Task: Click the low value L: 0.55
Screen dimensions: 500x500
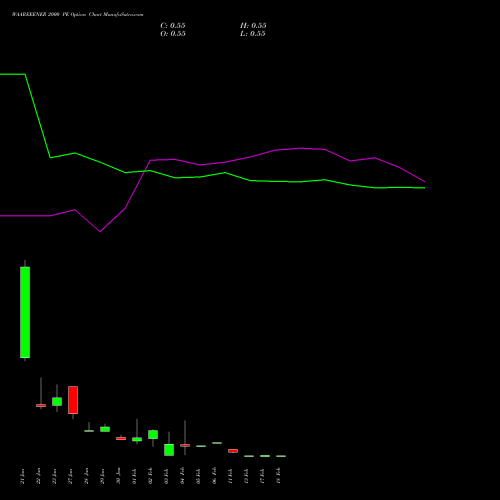Action: [253, 34]
